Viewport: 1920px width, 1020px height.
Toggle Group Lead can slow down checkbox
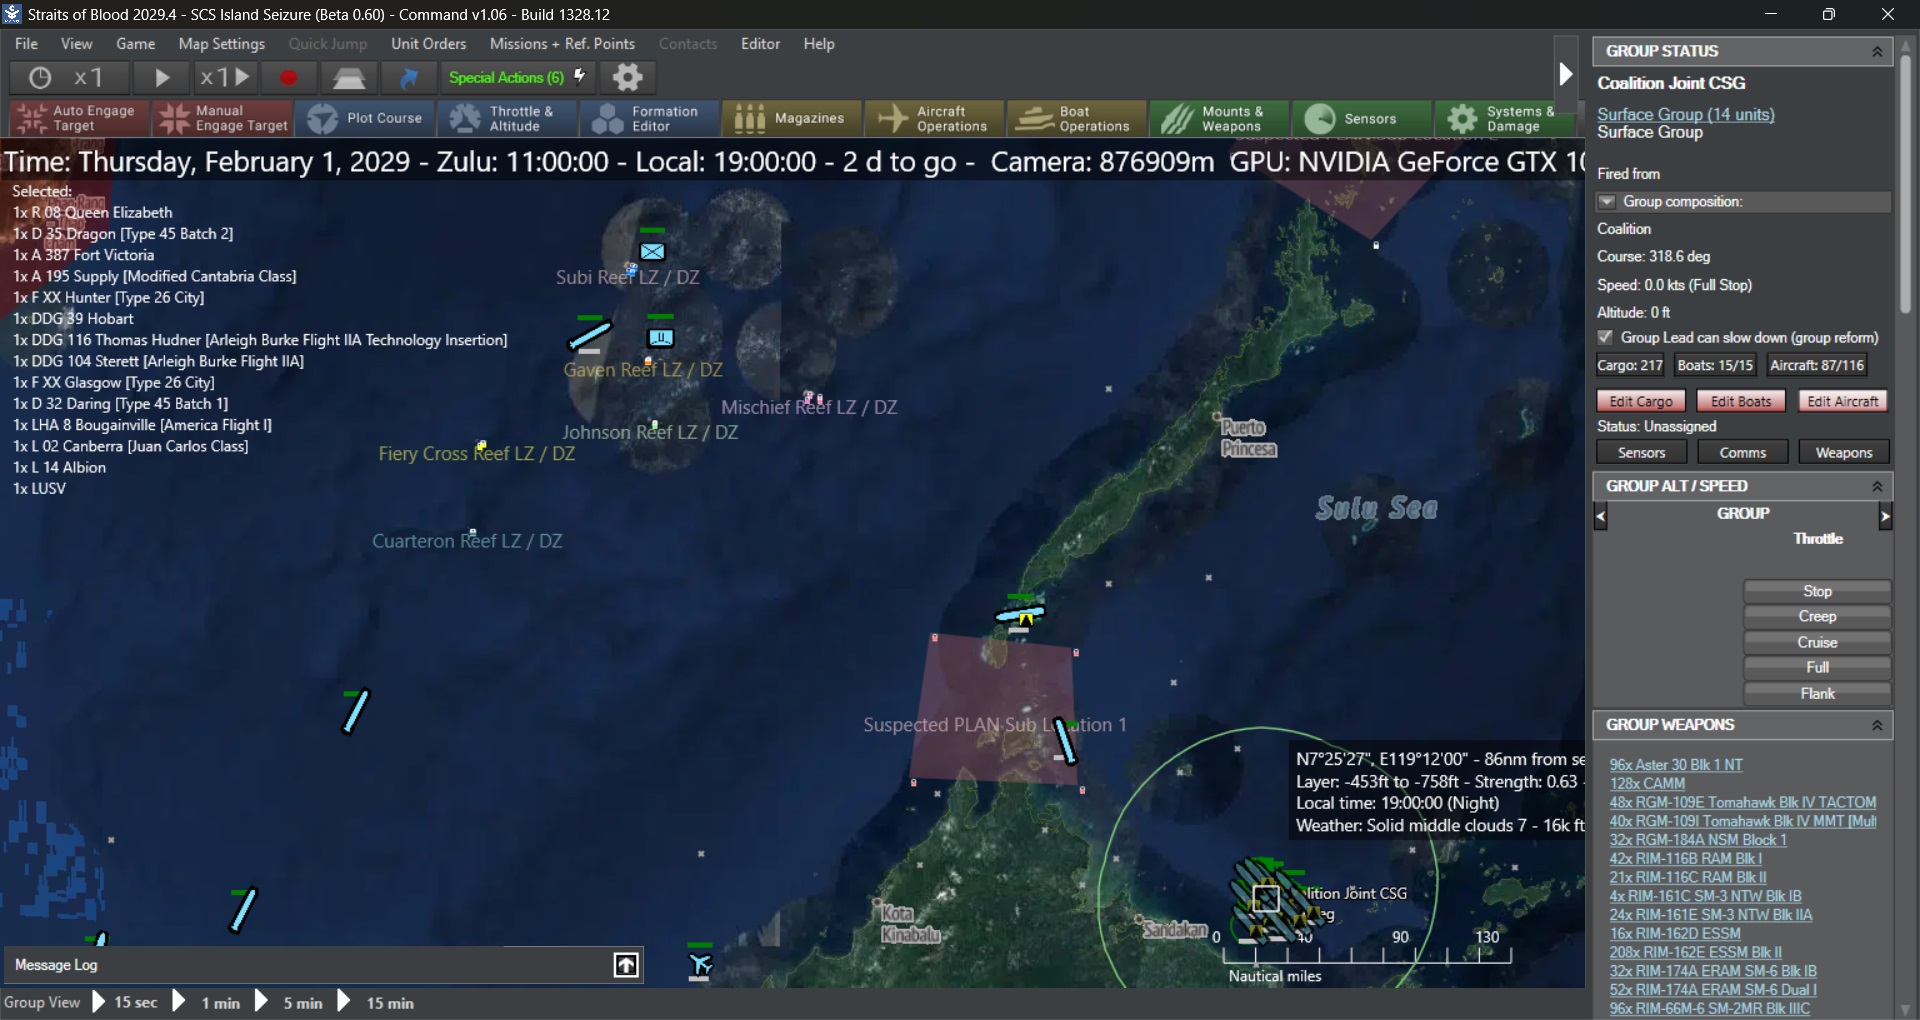pyautogui.click(x=1605, y=338)
